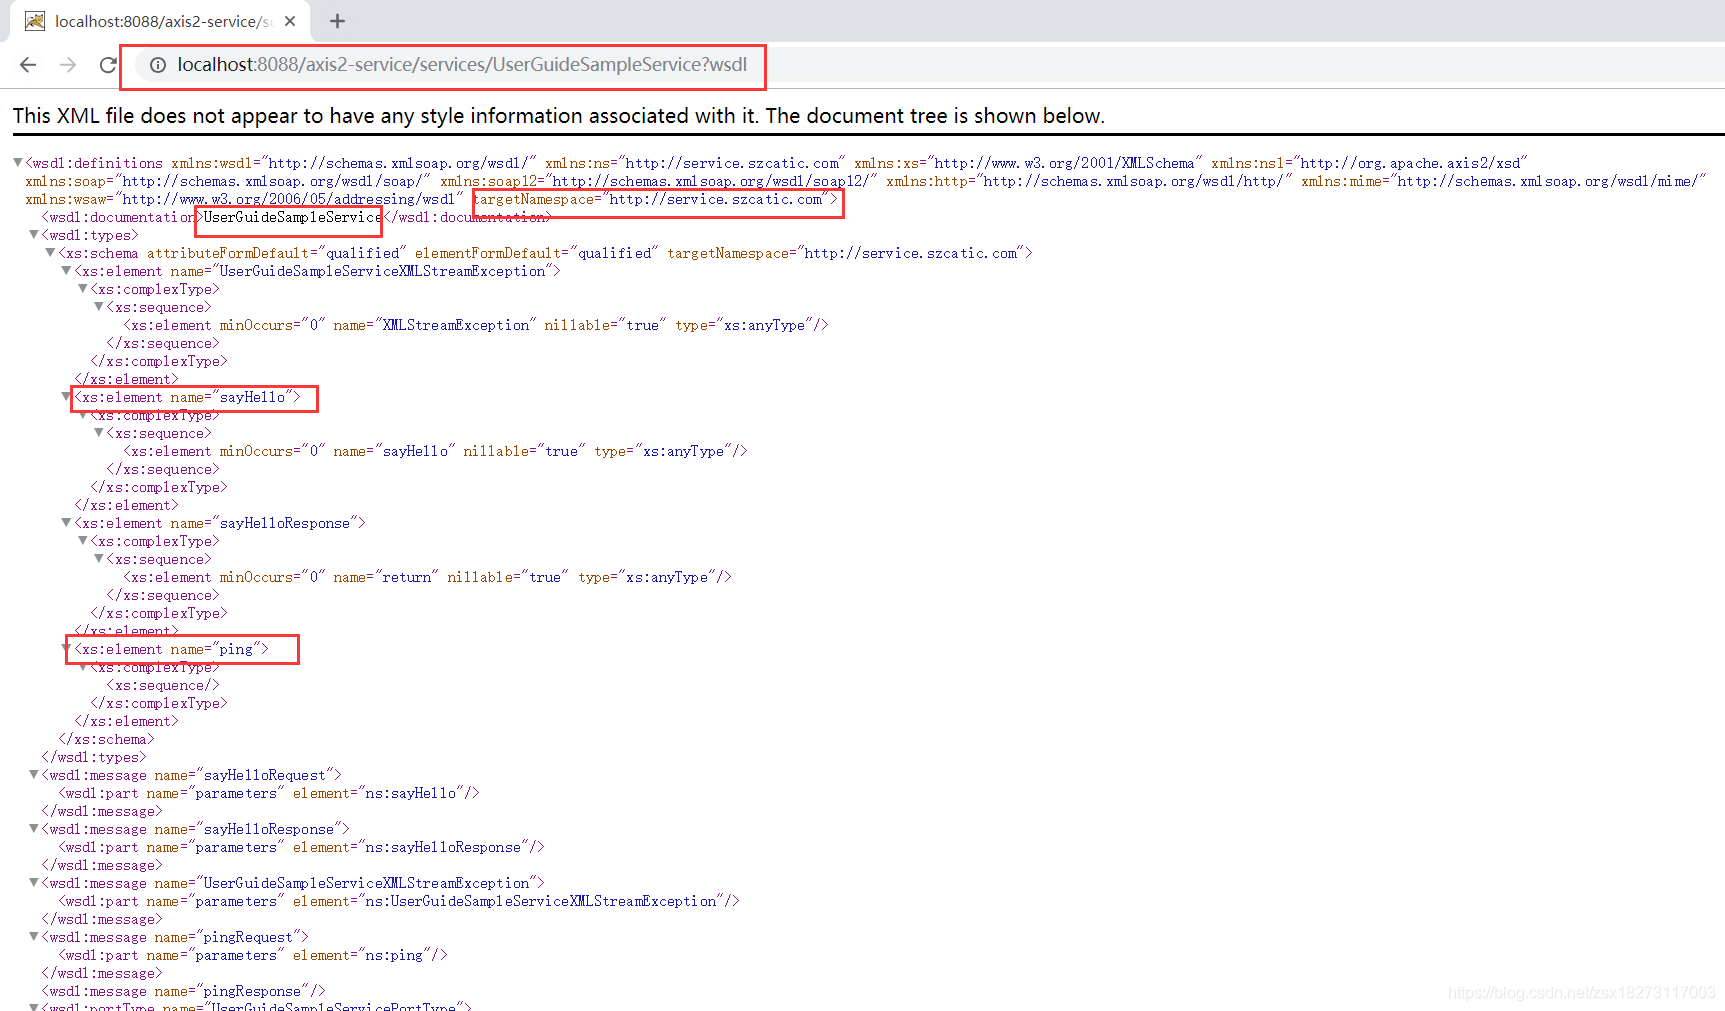Click element="ns:sayHello" part line
The width and height of the screenshot is (1725, 1011).
[x=269, y=793]
